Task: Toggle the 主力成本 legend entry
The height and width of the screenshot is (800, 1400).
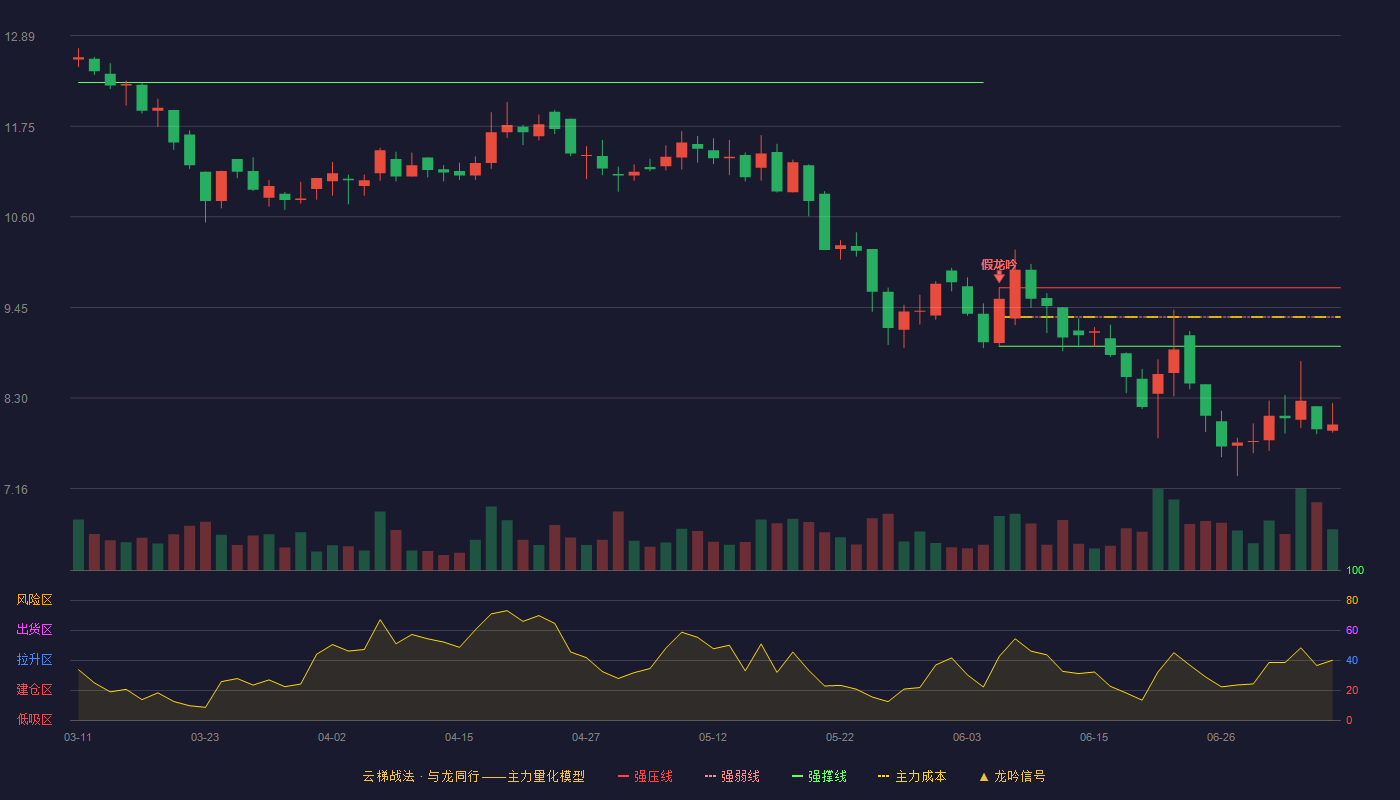Action: click(912, 776)
